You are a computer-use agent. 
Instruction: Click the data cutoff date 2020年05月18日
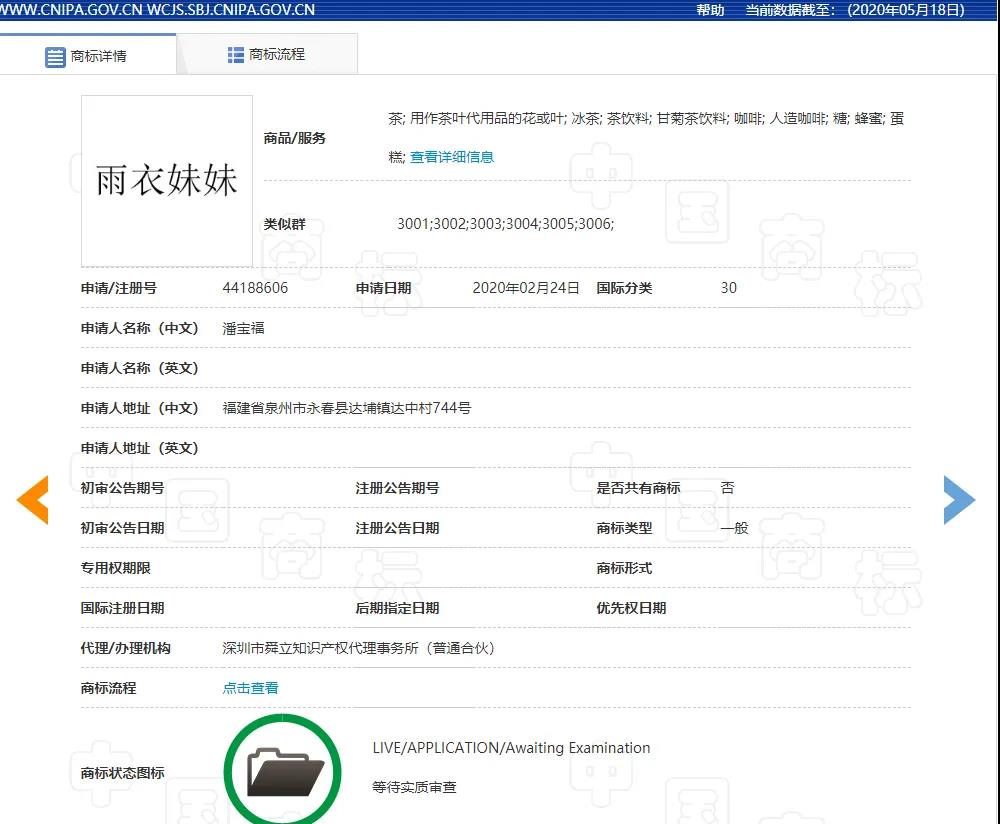coord(906,10)
